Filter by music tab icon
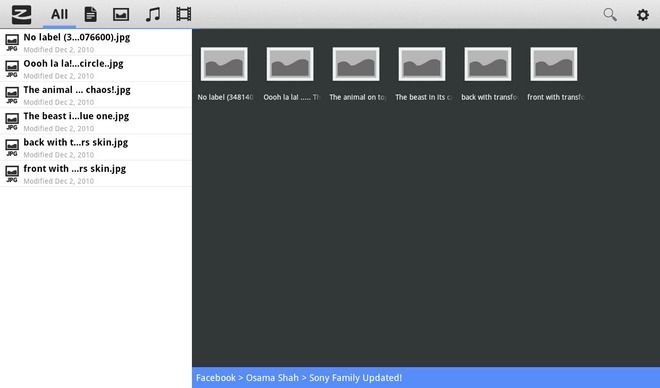The image size is (660, 388). coord(152,14)
